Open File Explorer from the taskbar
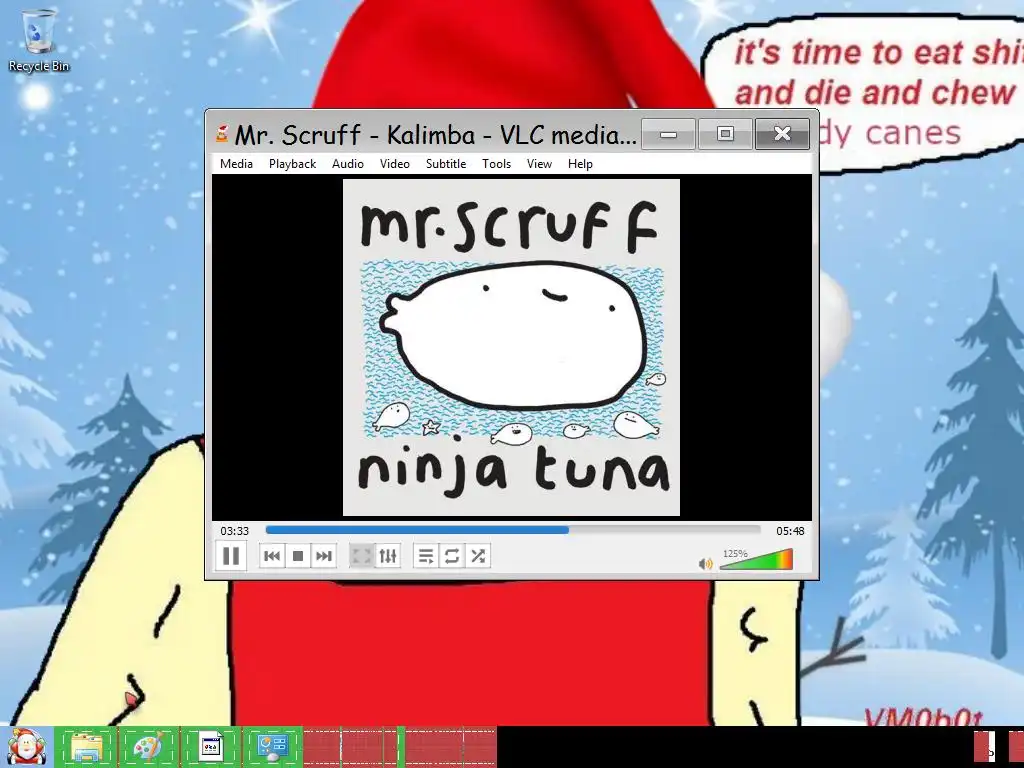Viewport: 1024px width, 768px height. click(86, 747)
